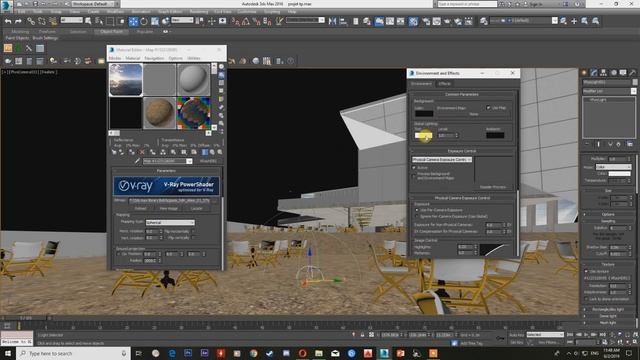Toggle the Angle Snap icon

246,21
